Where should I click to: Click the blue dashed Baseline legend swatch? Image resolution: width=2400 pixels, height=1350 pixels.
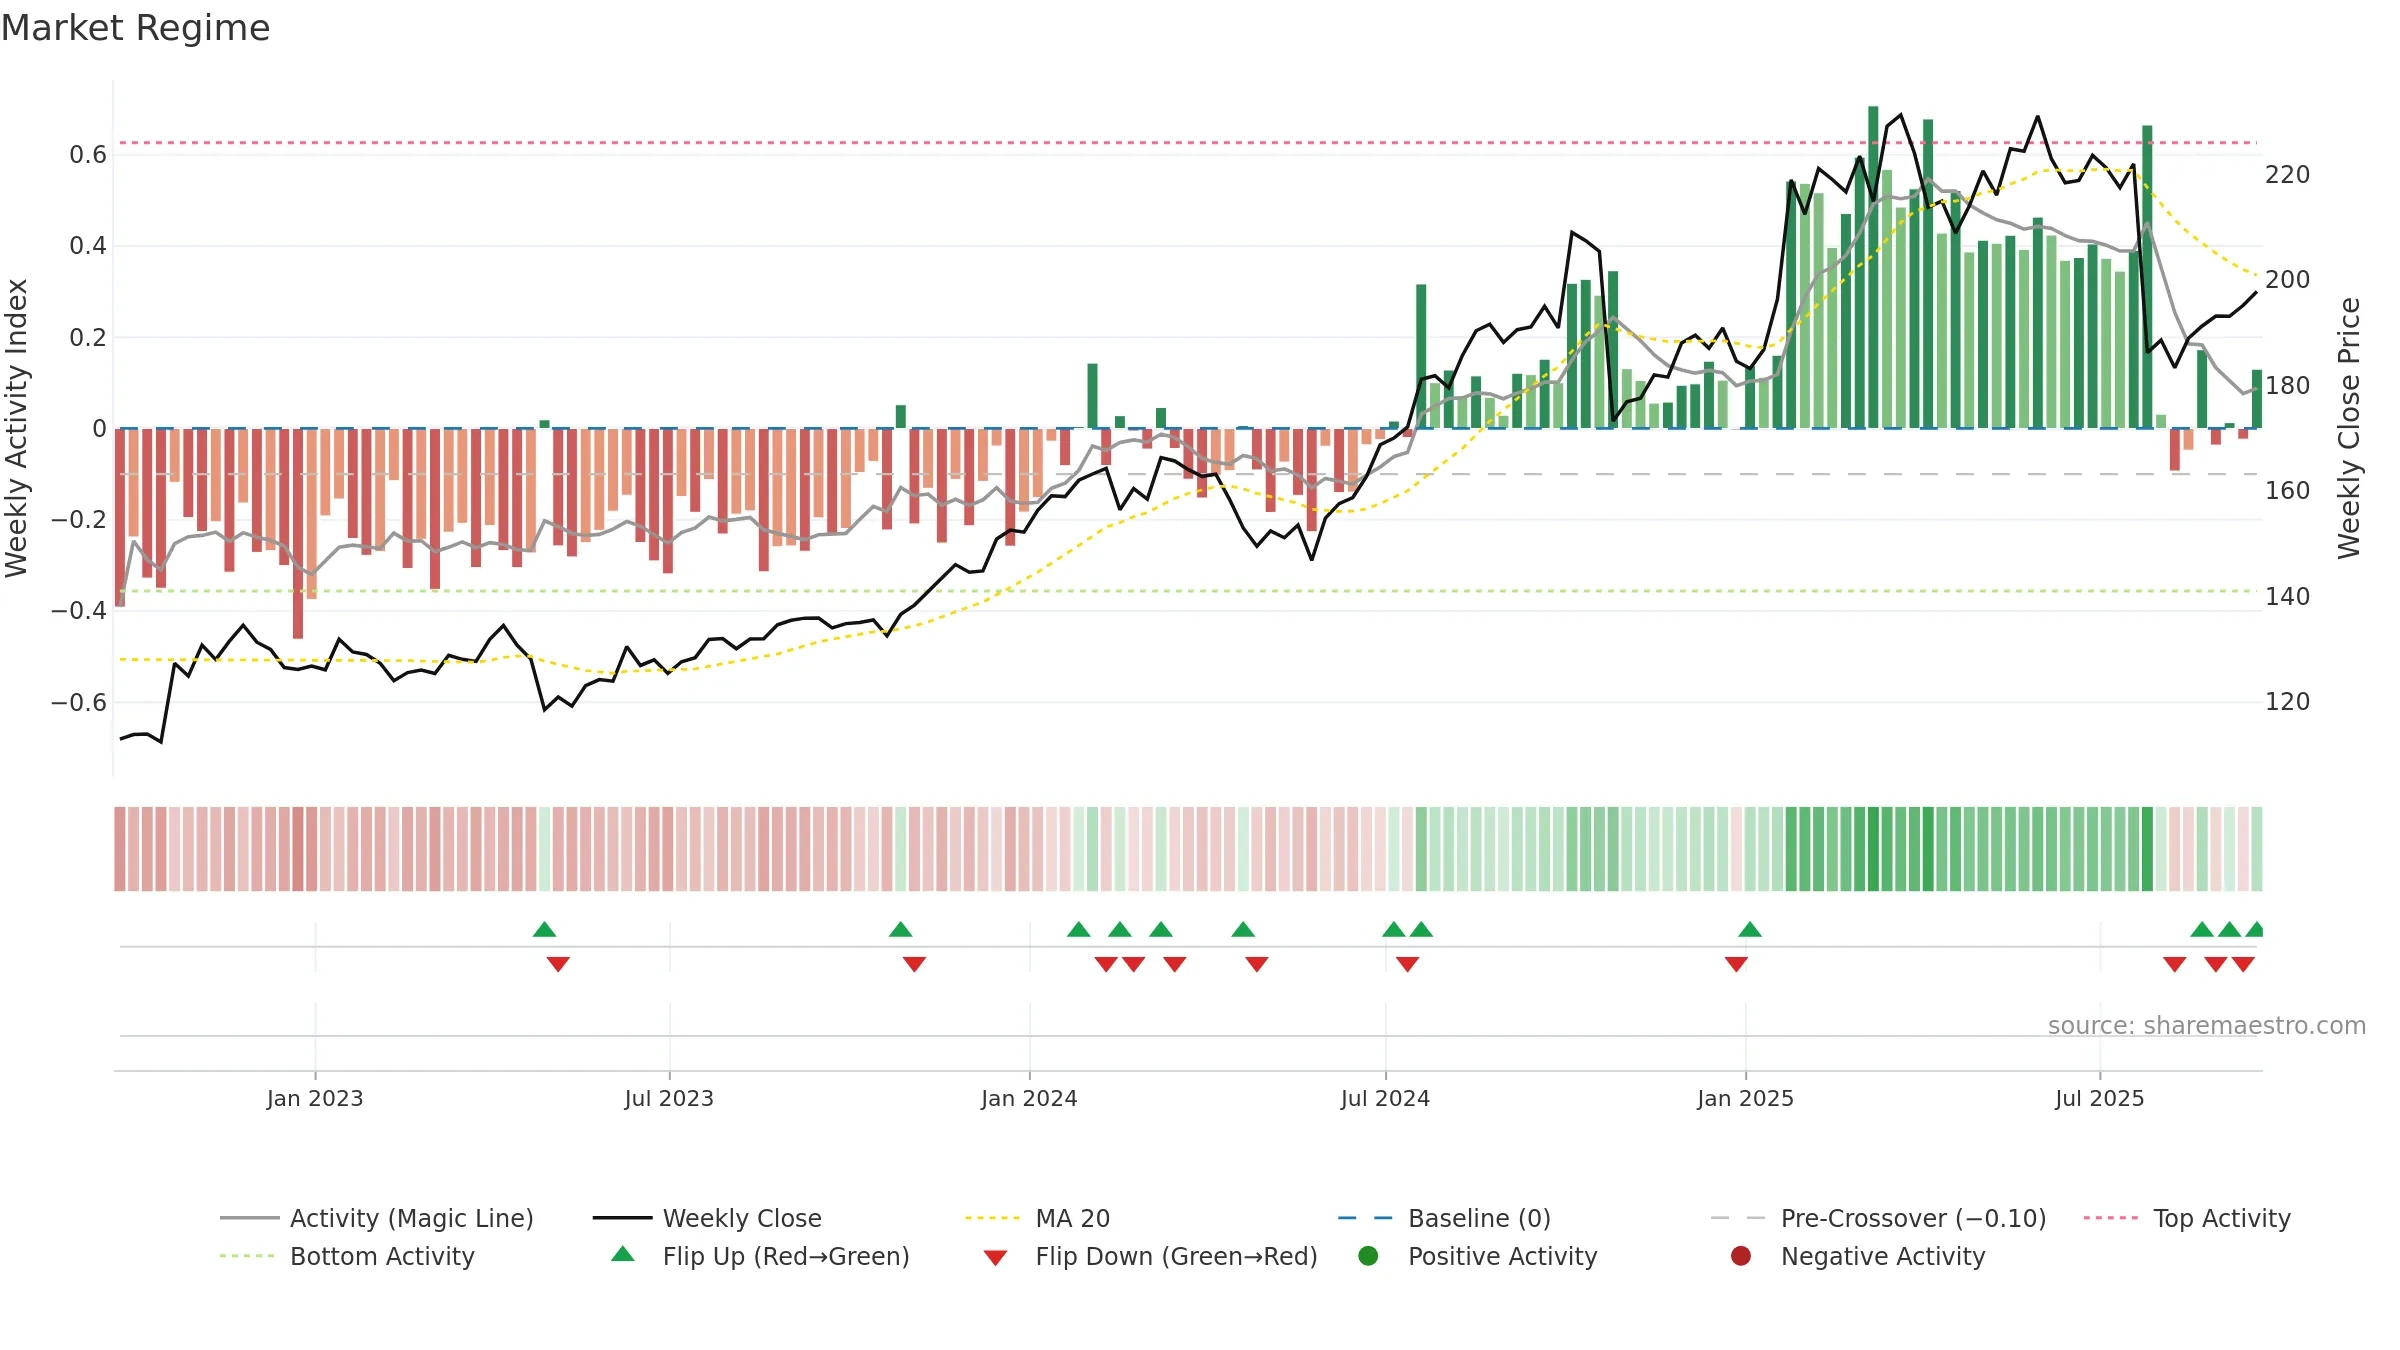pyautogui.click(x=1365, y=1218)
